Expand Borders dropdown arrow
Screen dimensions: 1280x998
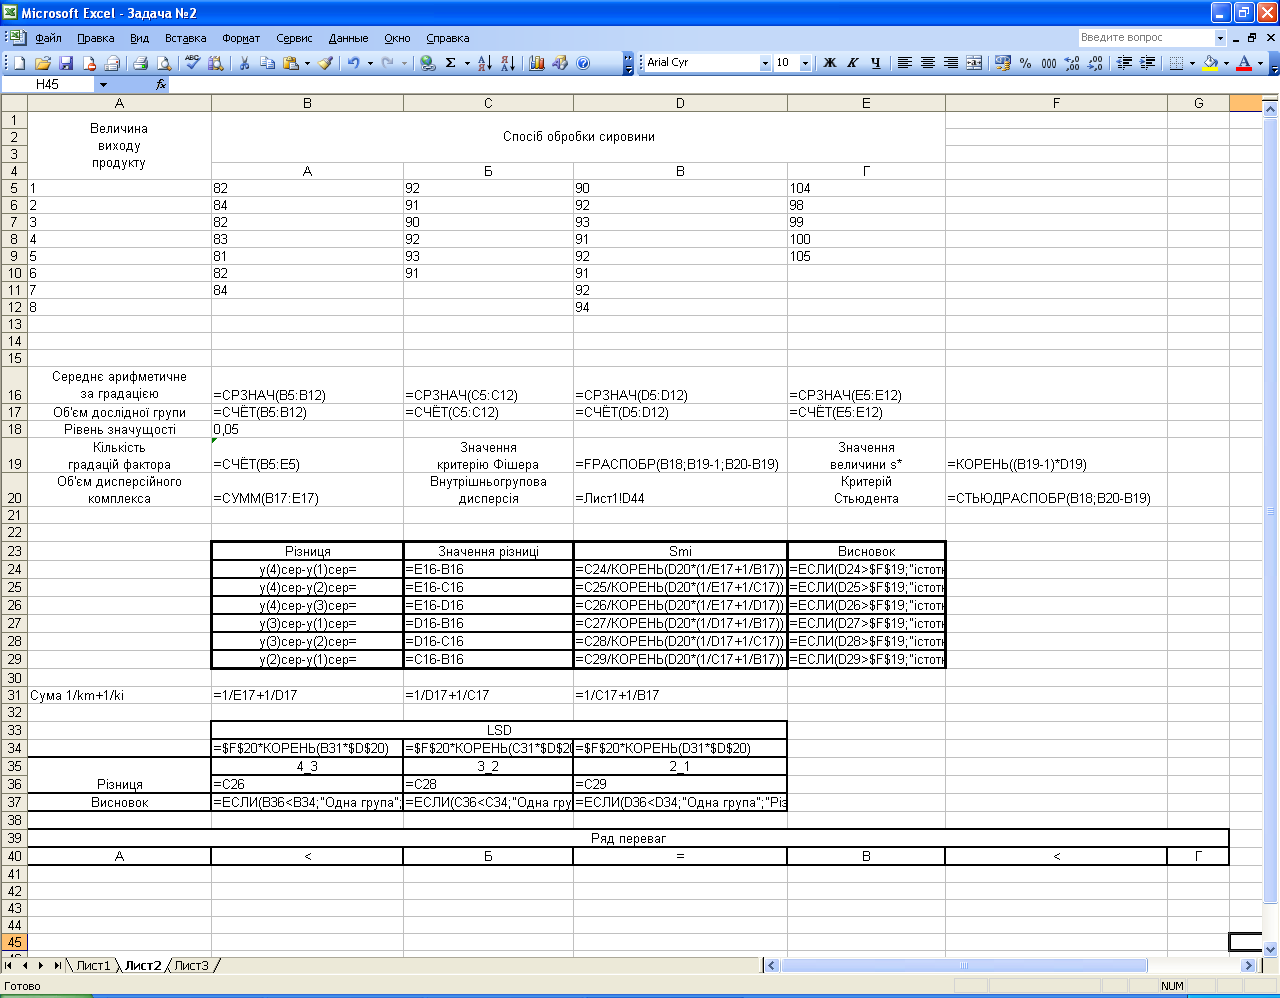point(1192,63)
